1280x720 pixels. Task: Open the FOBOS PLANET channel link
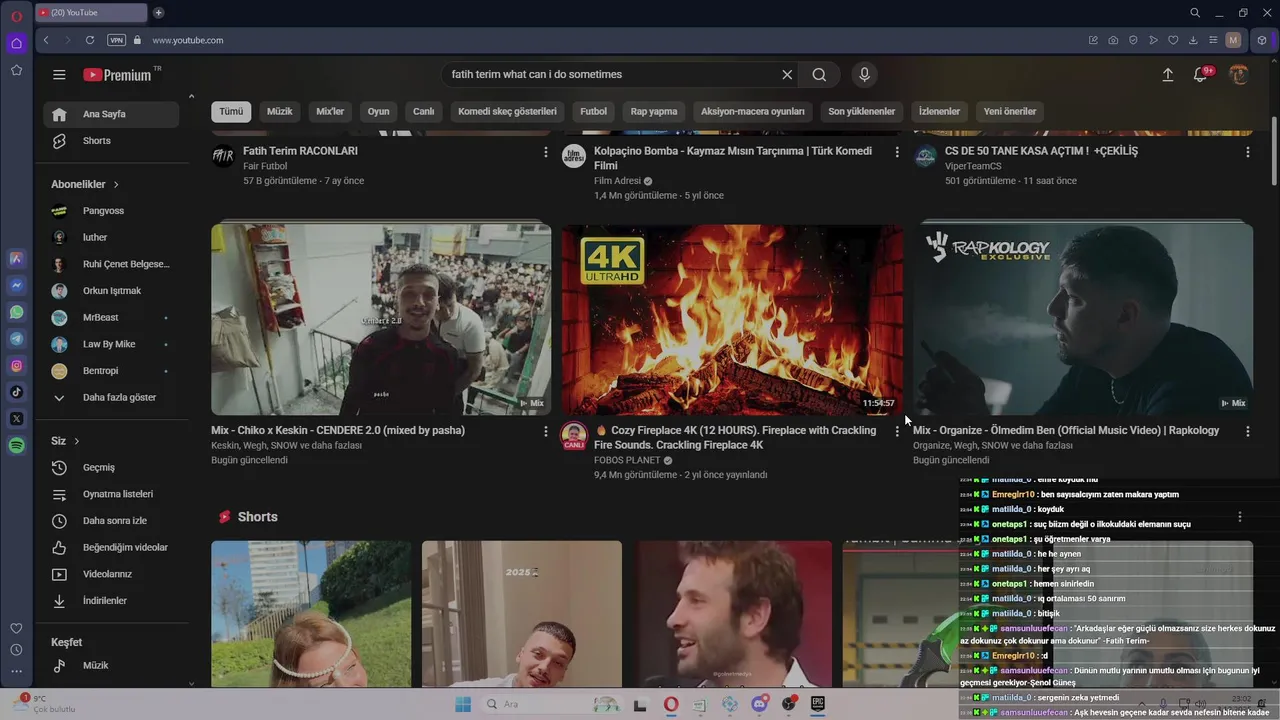[627, 460]
